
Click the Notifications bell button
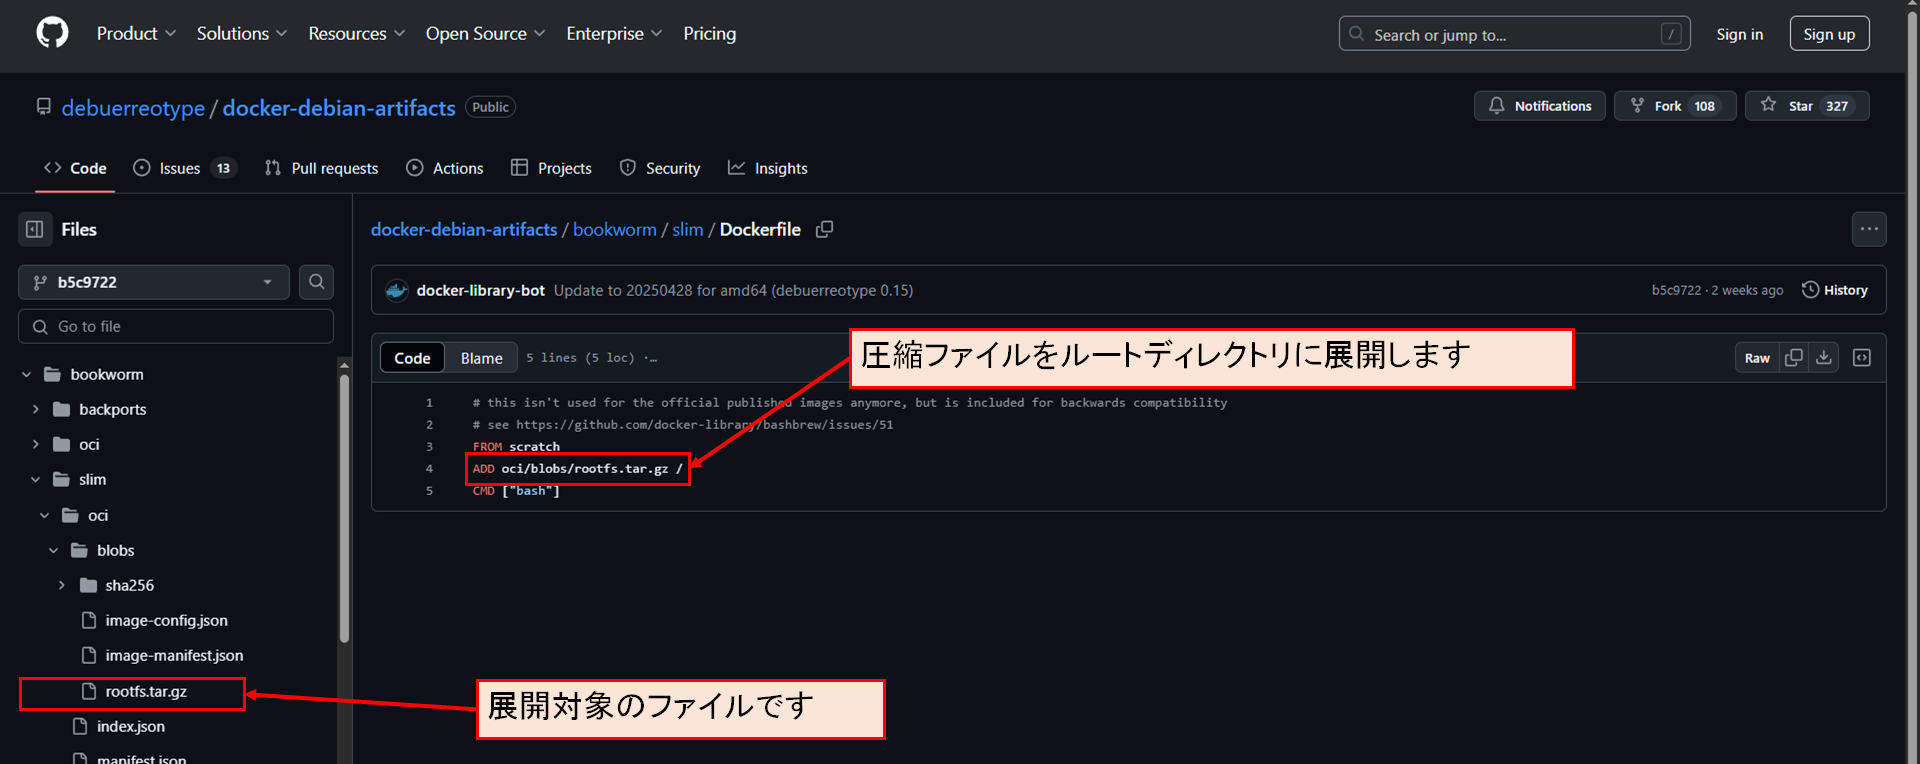[x=1539, y=106]
